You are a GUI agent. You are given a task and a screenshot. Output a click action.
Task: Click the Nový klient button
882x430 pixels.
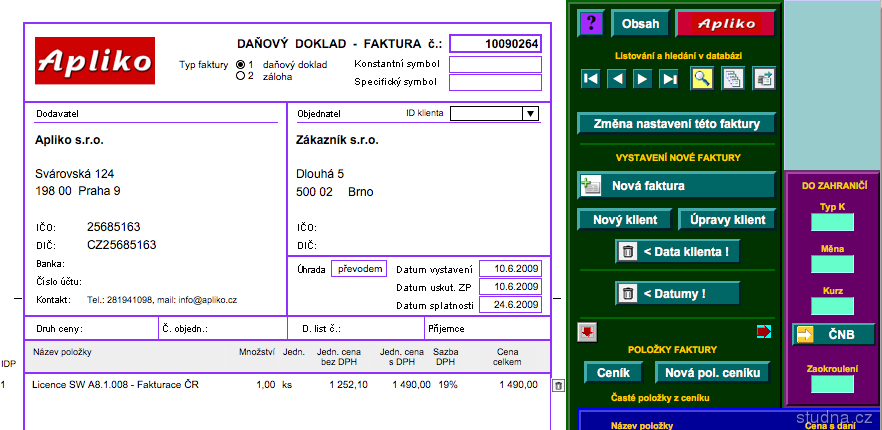(x=625, y=220)
